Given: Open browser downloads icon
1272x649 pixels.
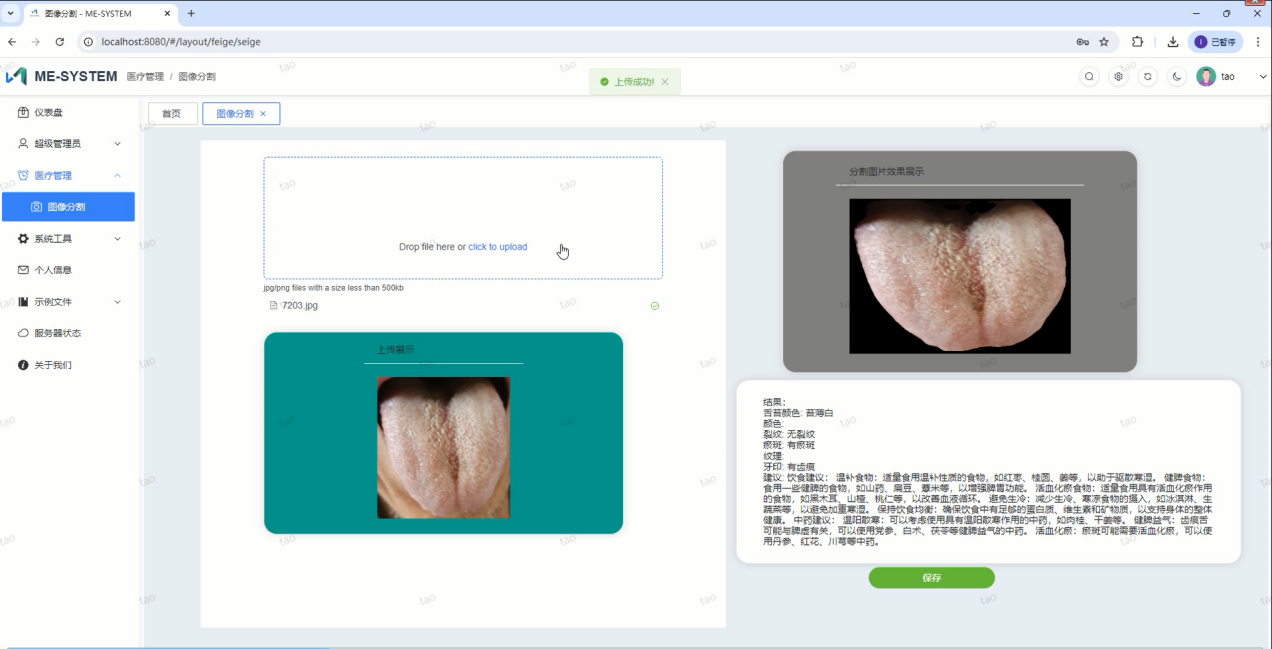Looking at the screenshot, I should click(1172, 42).
